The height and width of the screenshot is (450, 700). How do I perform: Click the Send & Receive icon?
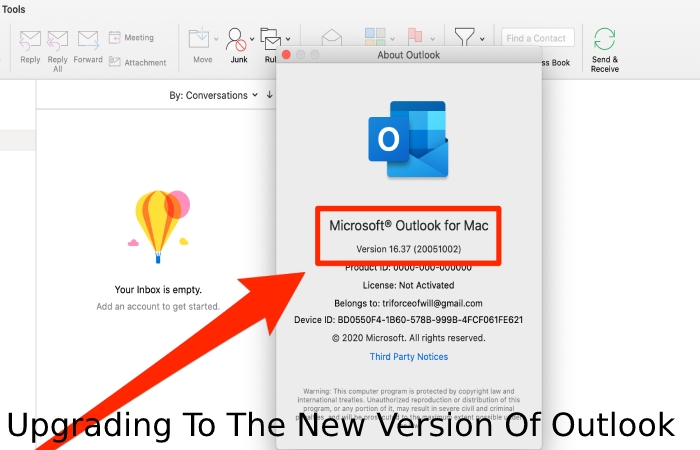pos(604,39)
